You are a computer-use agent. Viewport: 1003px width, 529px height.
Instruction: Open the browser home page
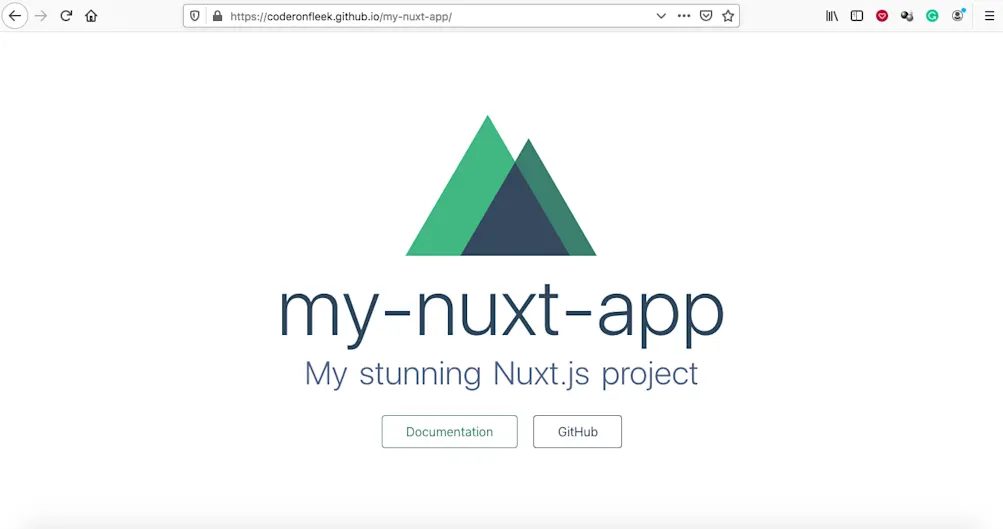tap(91, 16)
